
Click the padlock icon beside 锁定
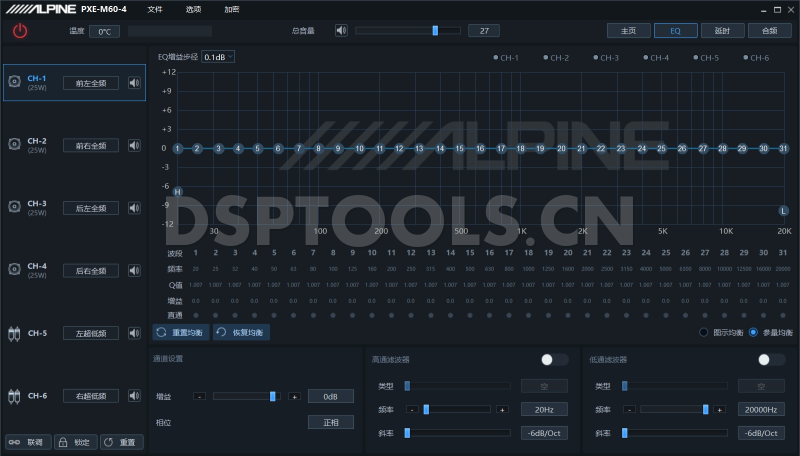[x=63, y=442]
